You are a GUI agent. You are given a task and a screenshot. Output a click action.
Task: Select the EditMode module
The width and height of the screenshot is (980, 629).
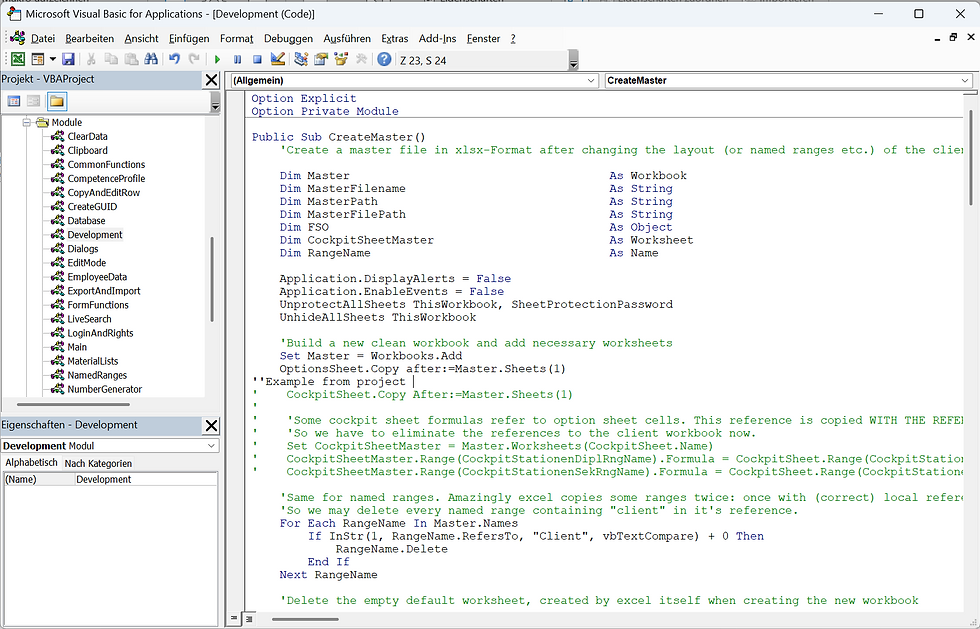coord(86,263)
